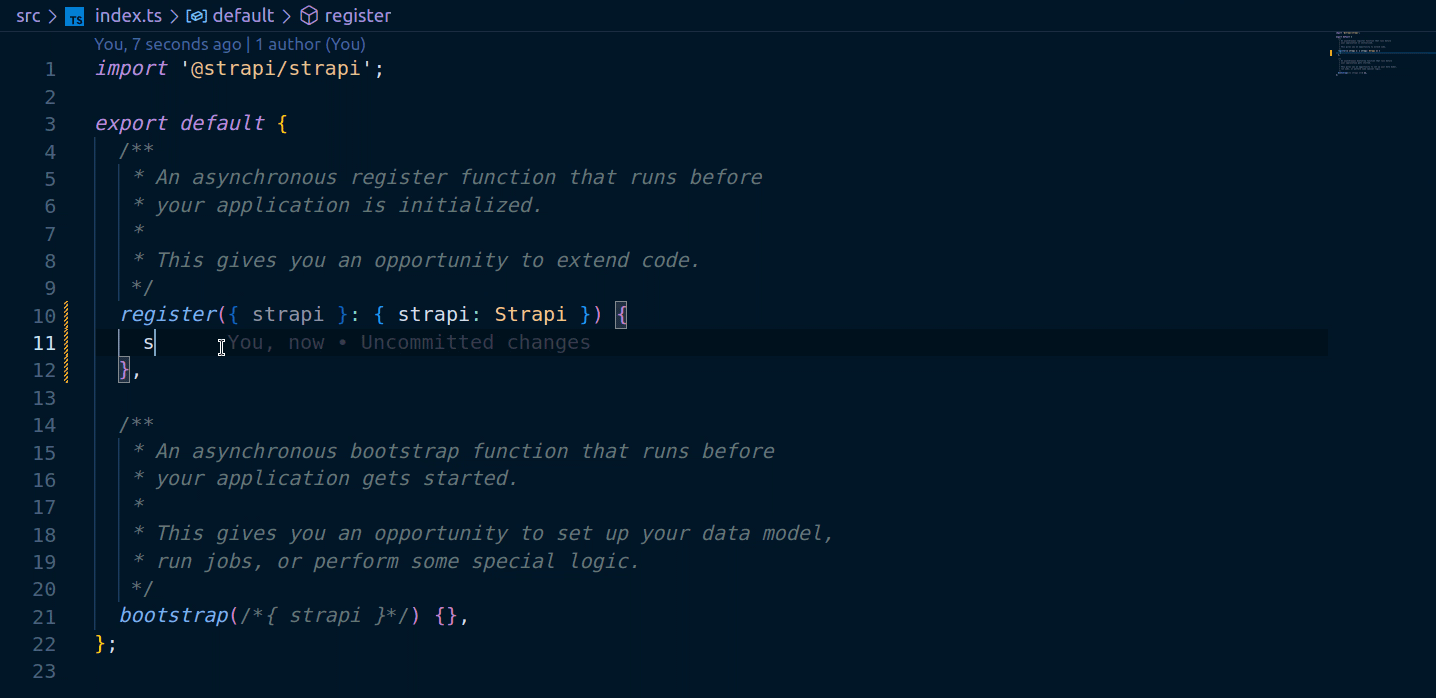
Task: Click the 'Uncommitted changes' inline blame text
Action: [475, 342]
